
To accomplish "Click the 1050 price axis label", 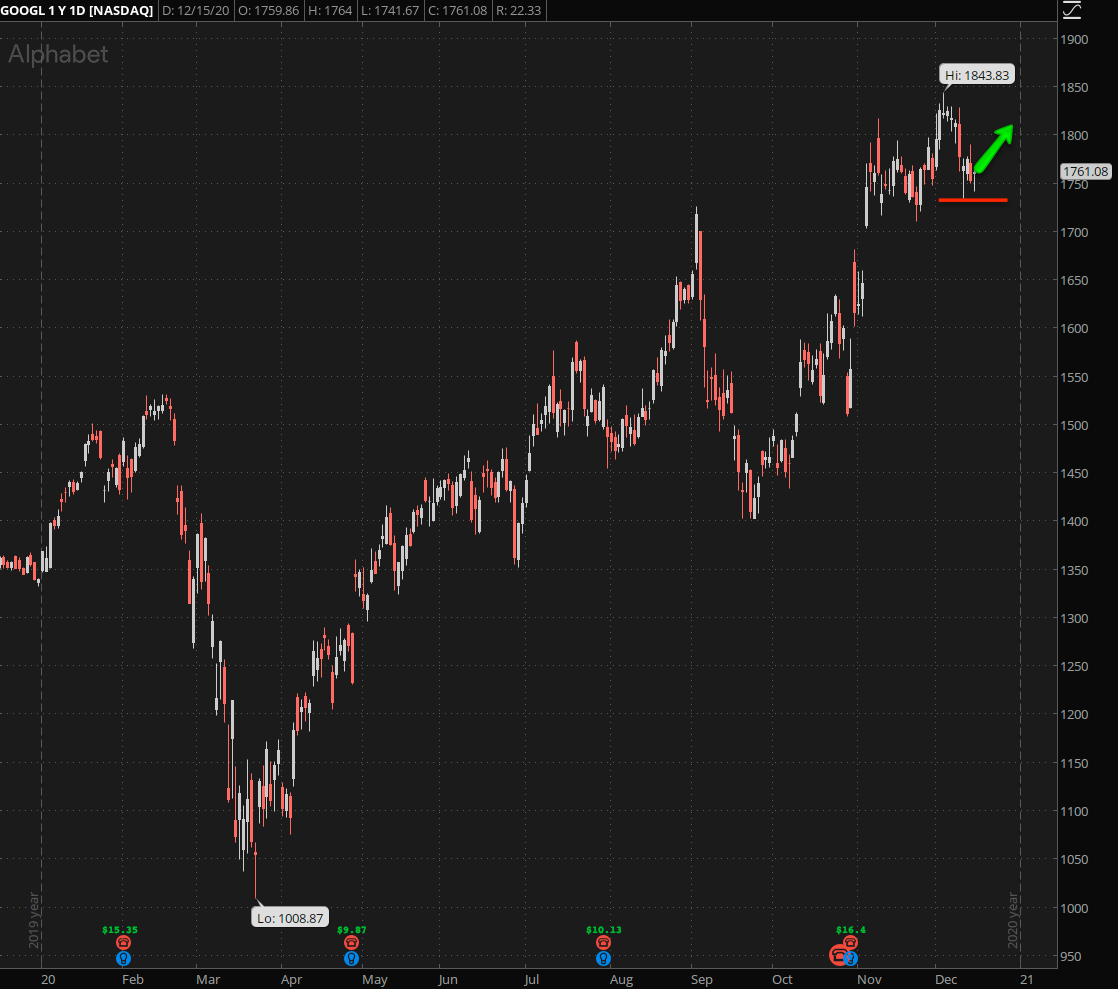I will coord(1074,860).
